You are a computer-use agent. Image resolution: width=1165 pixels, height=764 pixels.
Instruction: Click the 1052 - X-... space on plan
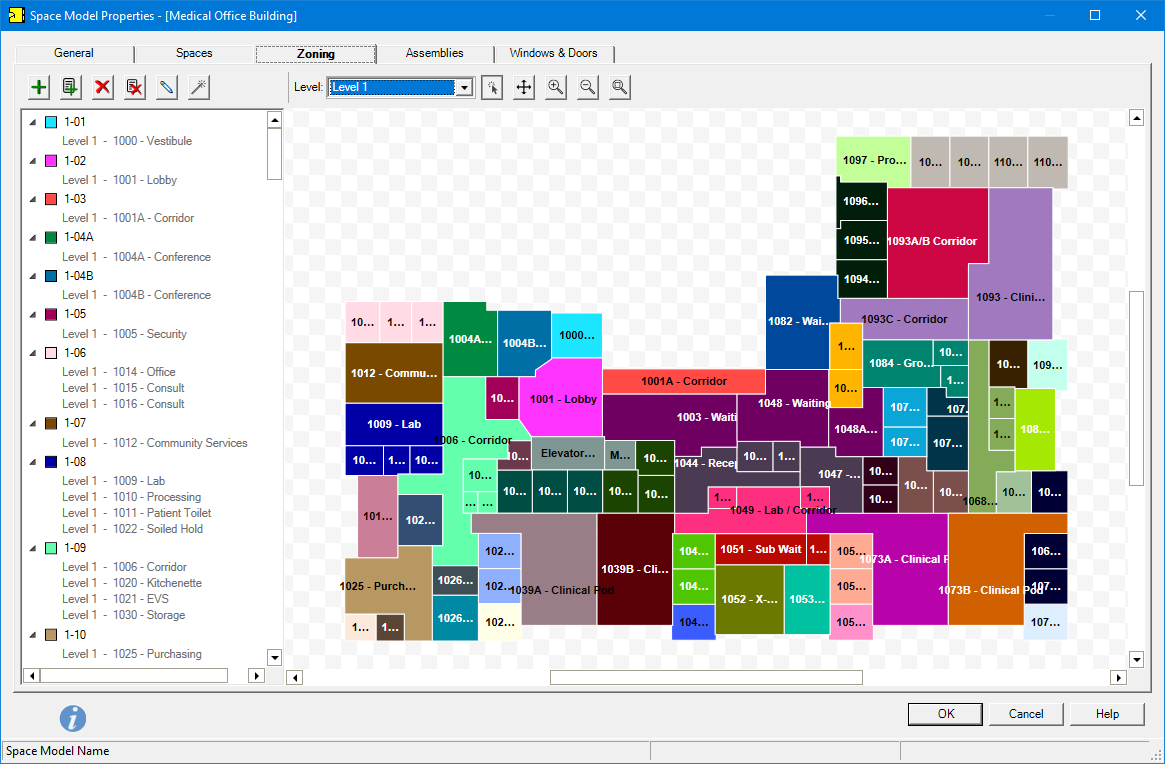click(x=749, y=599)
